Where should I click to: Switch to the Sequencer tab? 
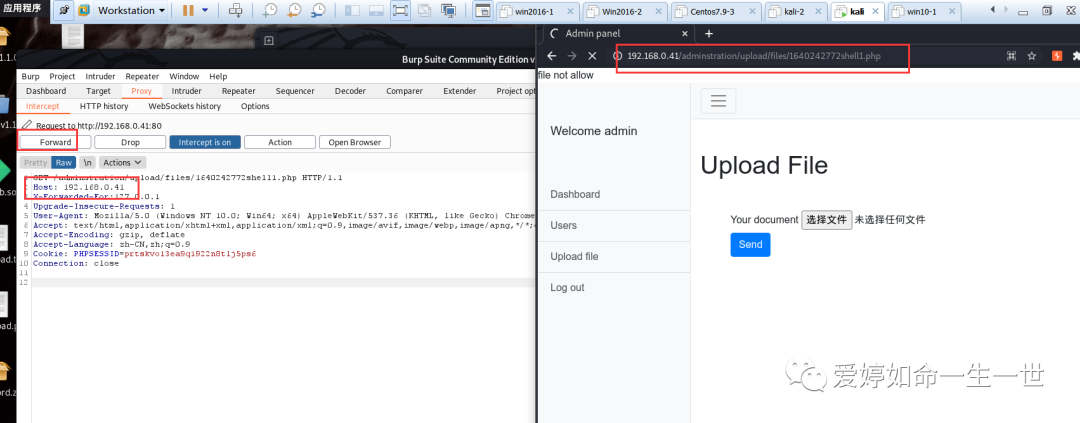click(x=295, y=91)
